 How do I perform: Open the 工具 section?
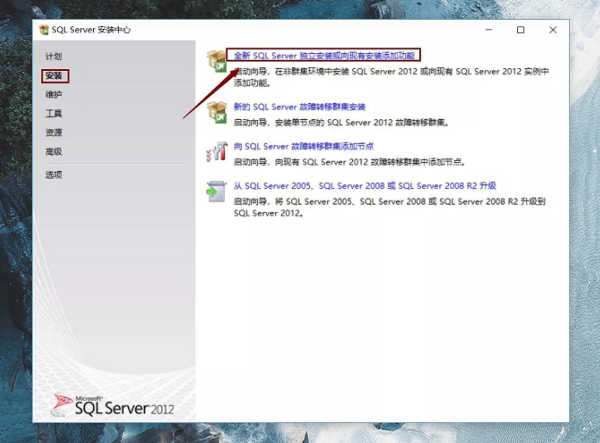(x=54, y=114)
